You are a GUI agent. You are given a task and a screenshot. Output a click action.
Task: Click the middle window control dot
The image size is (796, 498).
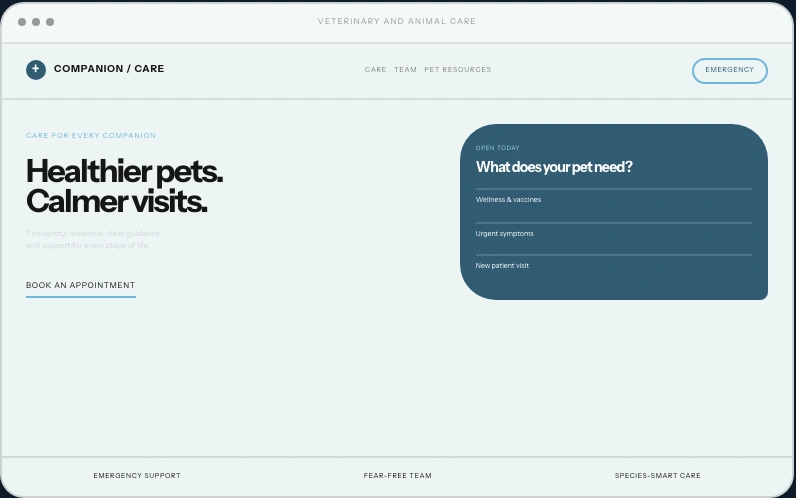(x=36, y=22)
